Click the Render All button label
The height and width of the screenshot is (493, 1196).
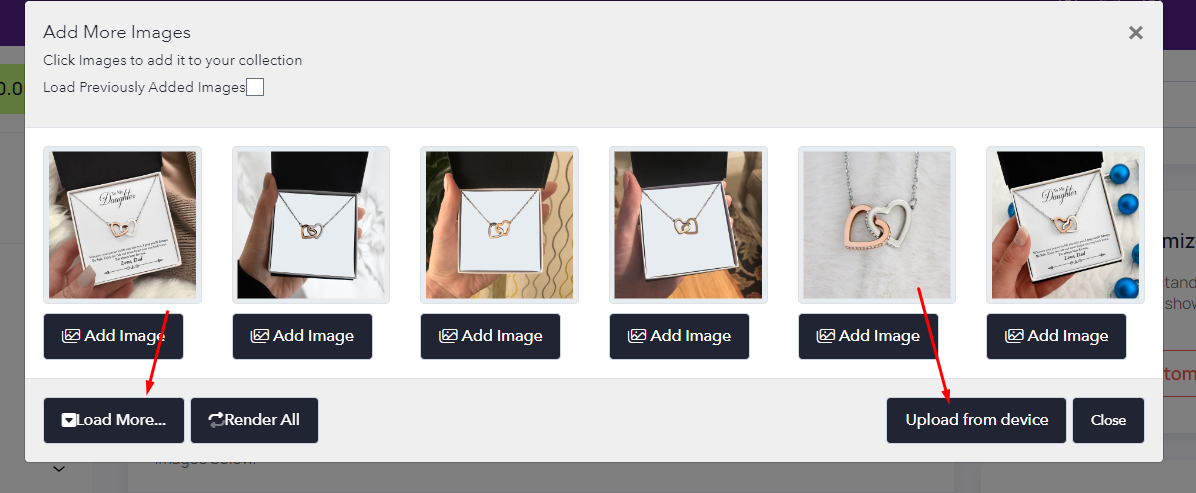(x=262, y=420)
